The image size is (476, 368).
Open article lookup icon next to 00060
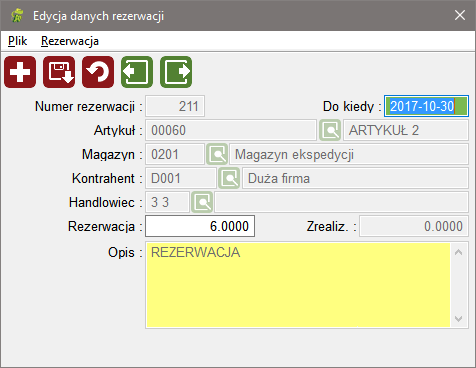tap(330, 130)
